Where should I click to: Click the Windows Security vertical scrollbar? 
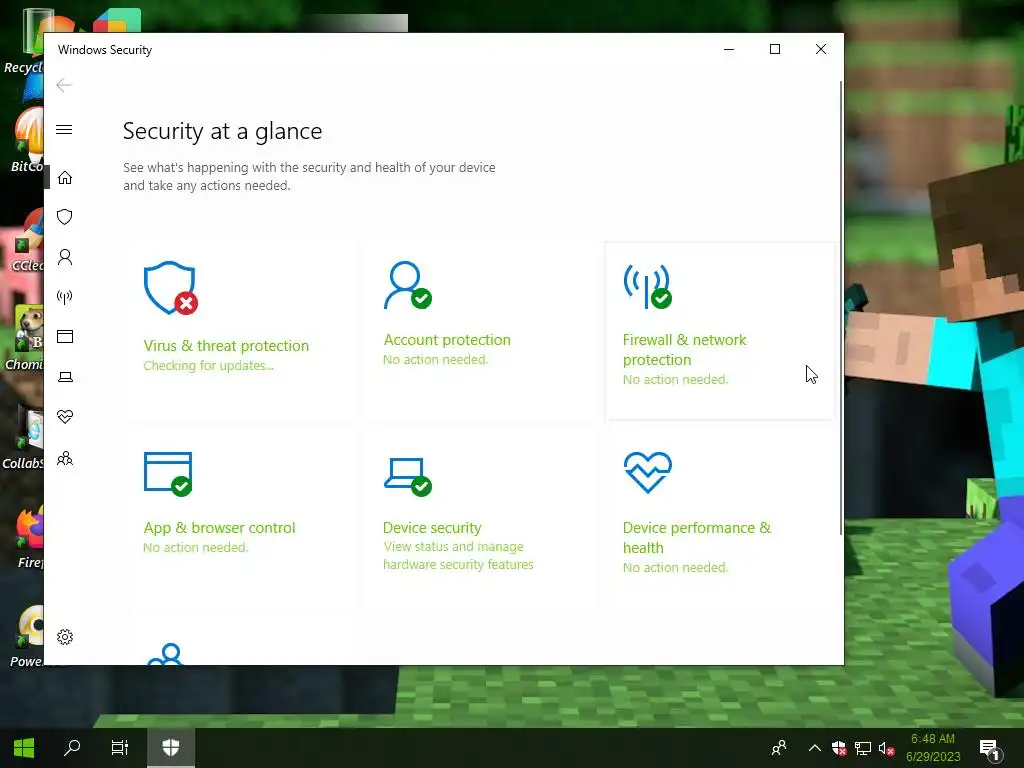tap(840, 307)
